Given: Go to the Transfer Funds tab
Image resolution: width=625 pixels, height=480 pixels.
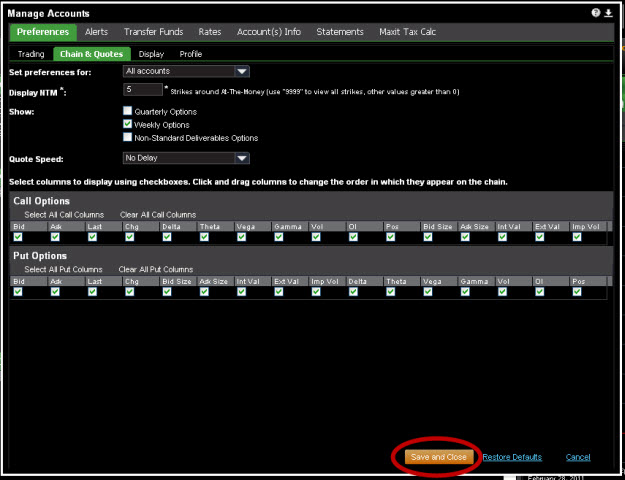Looking at the screenshot, I should 153,32.
